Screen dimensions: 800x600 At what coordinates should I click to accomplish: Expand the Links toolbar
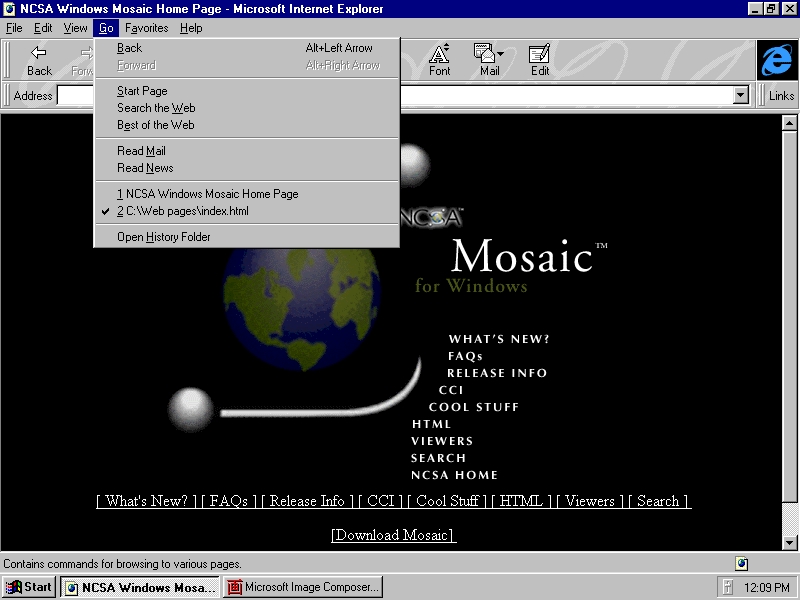781,96
